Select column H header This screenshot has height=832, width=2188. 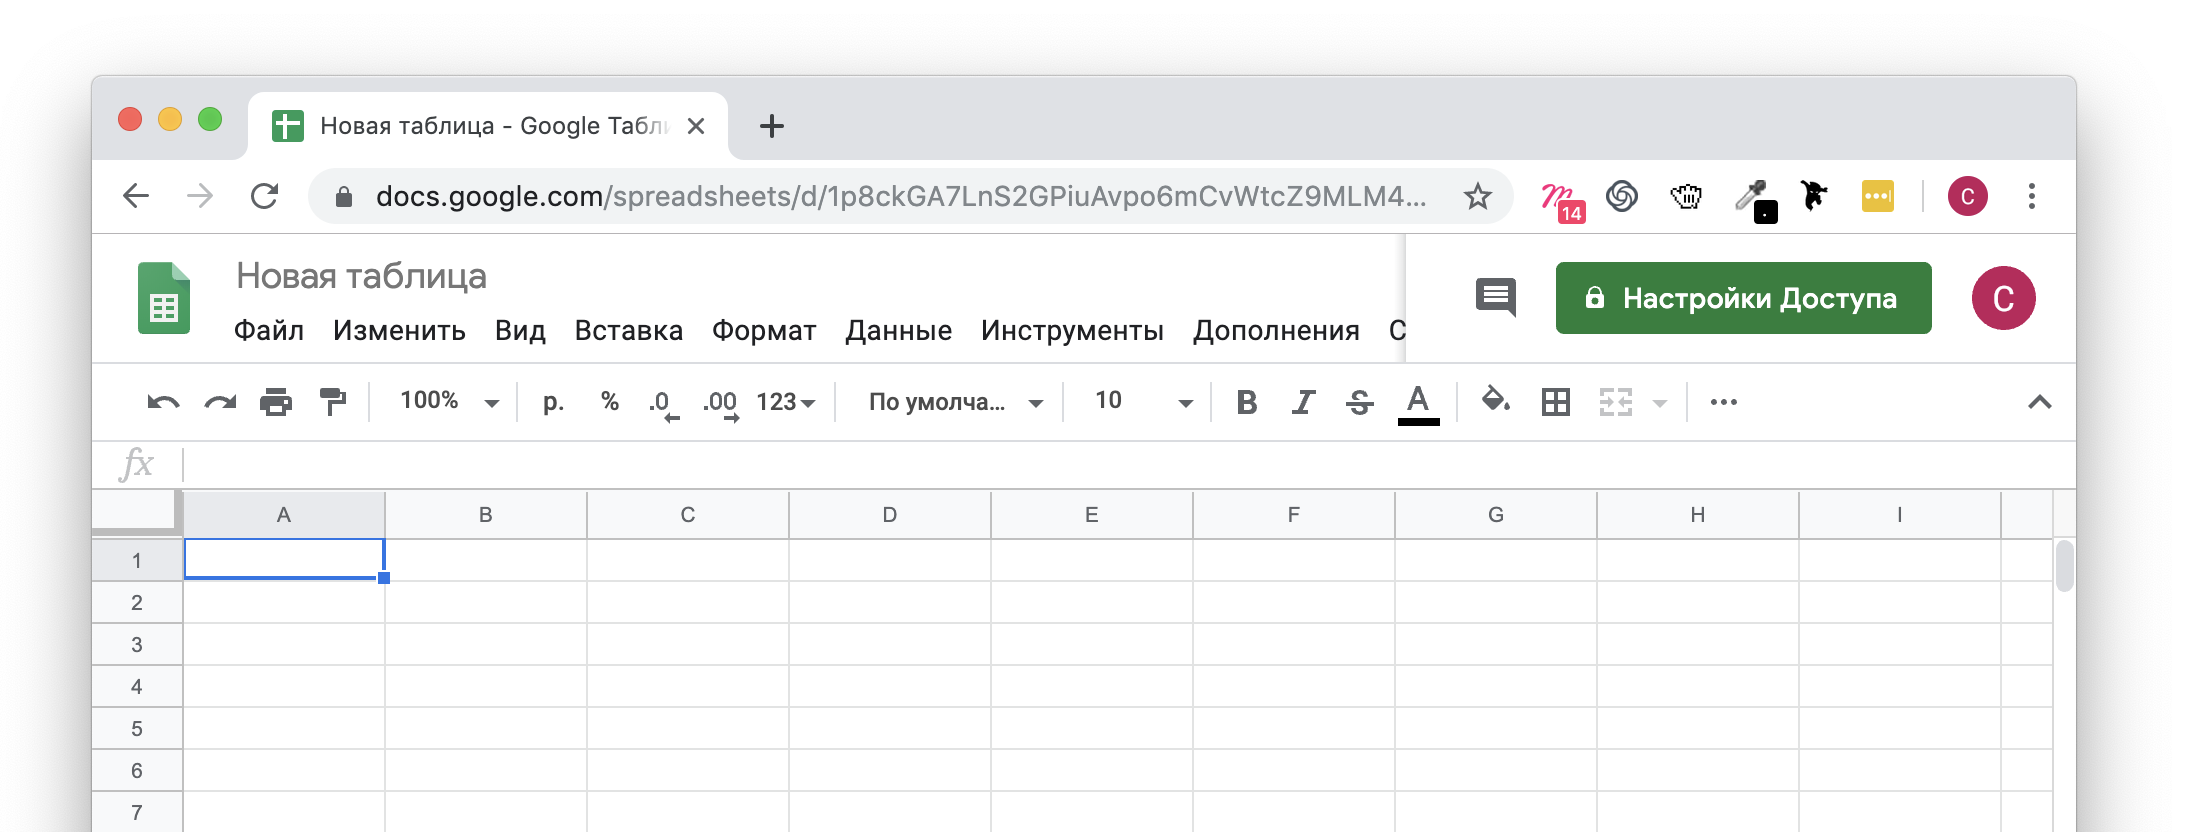1698,515
